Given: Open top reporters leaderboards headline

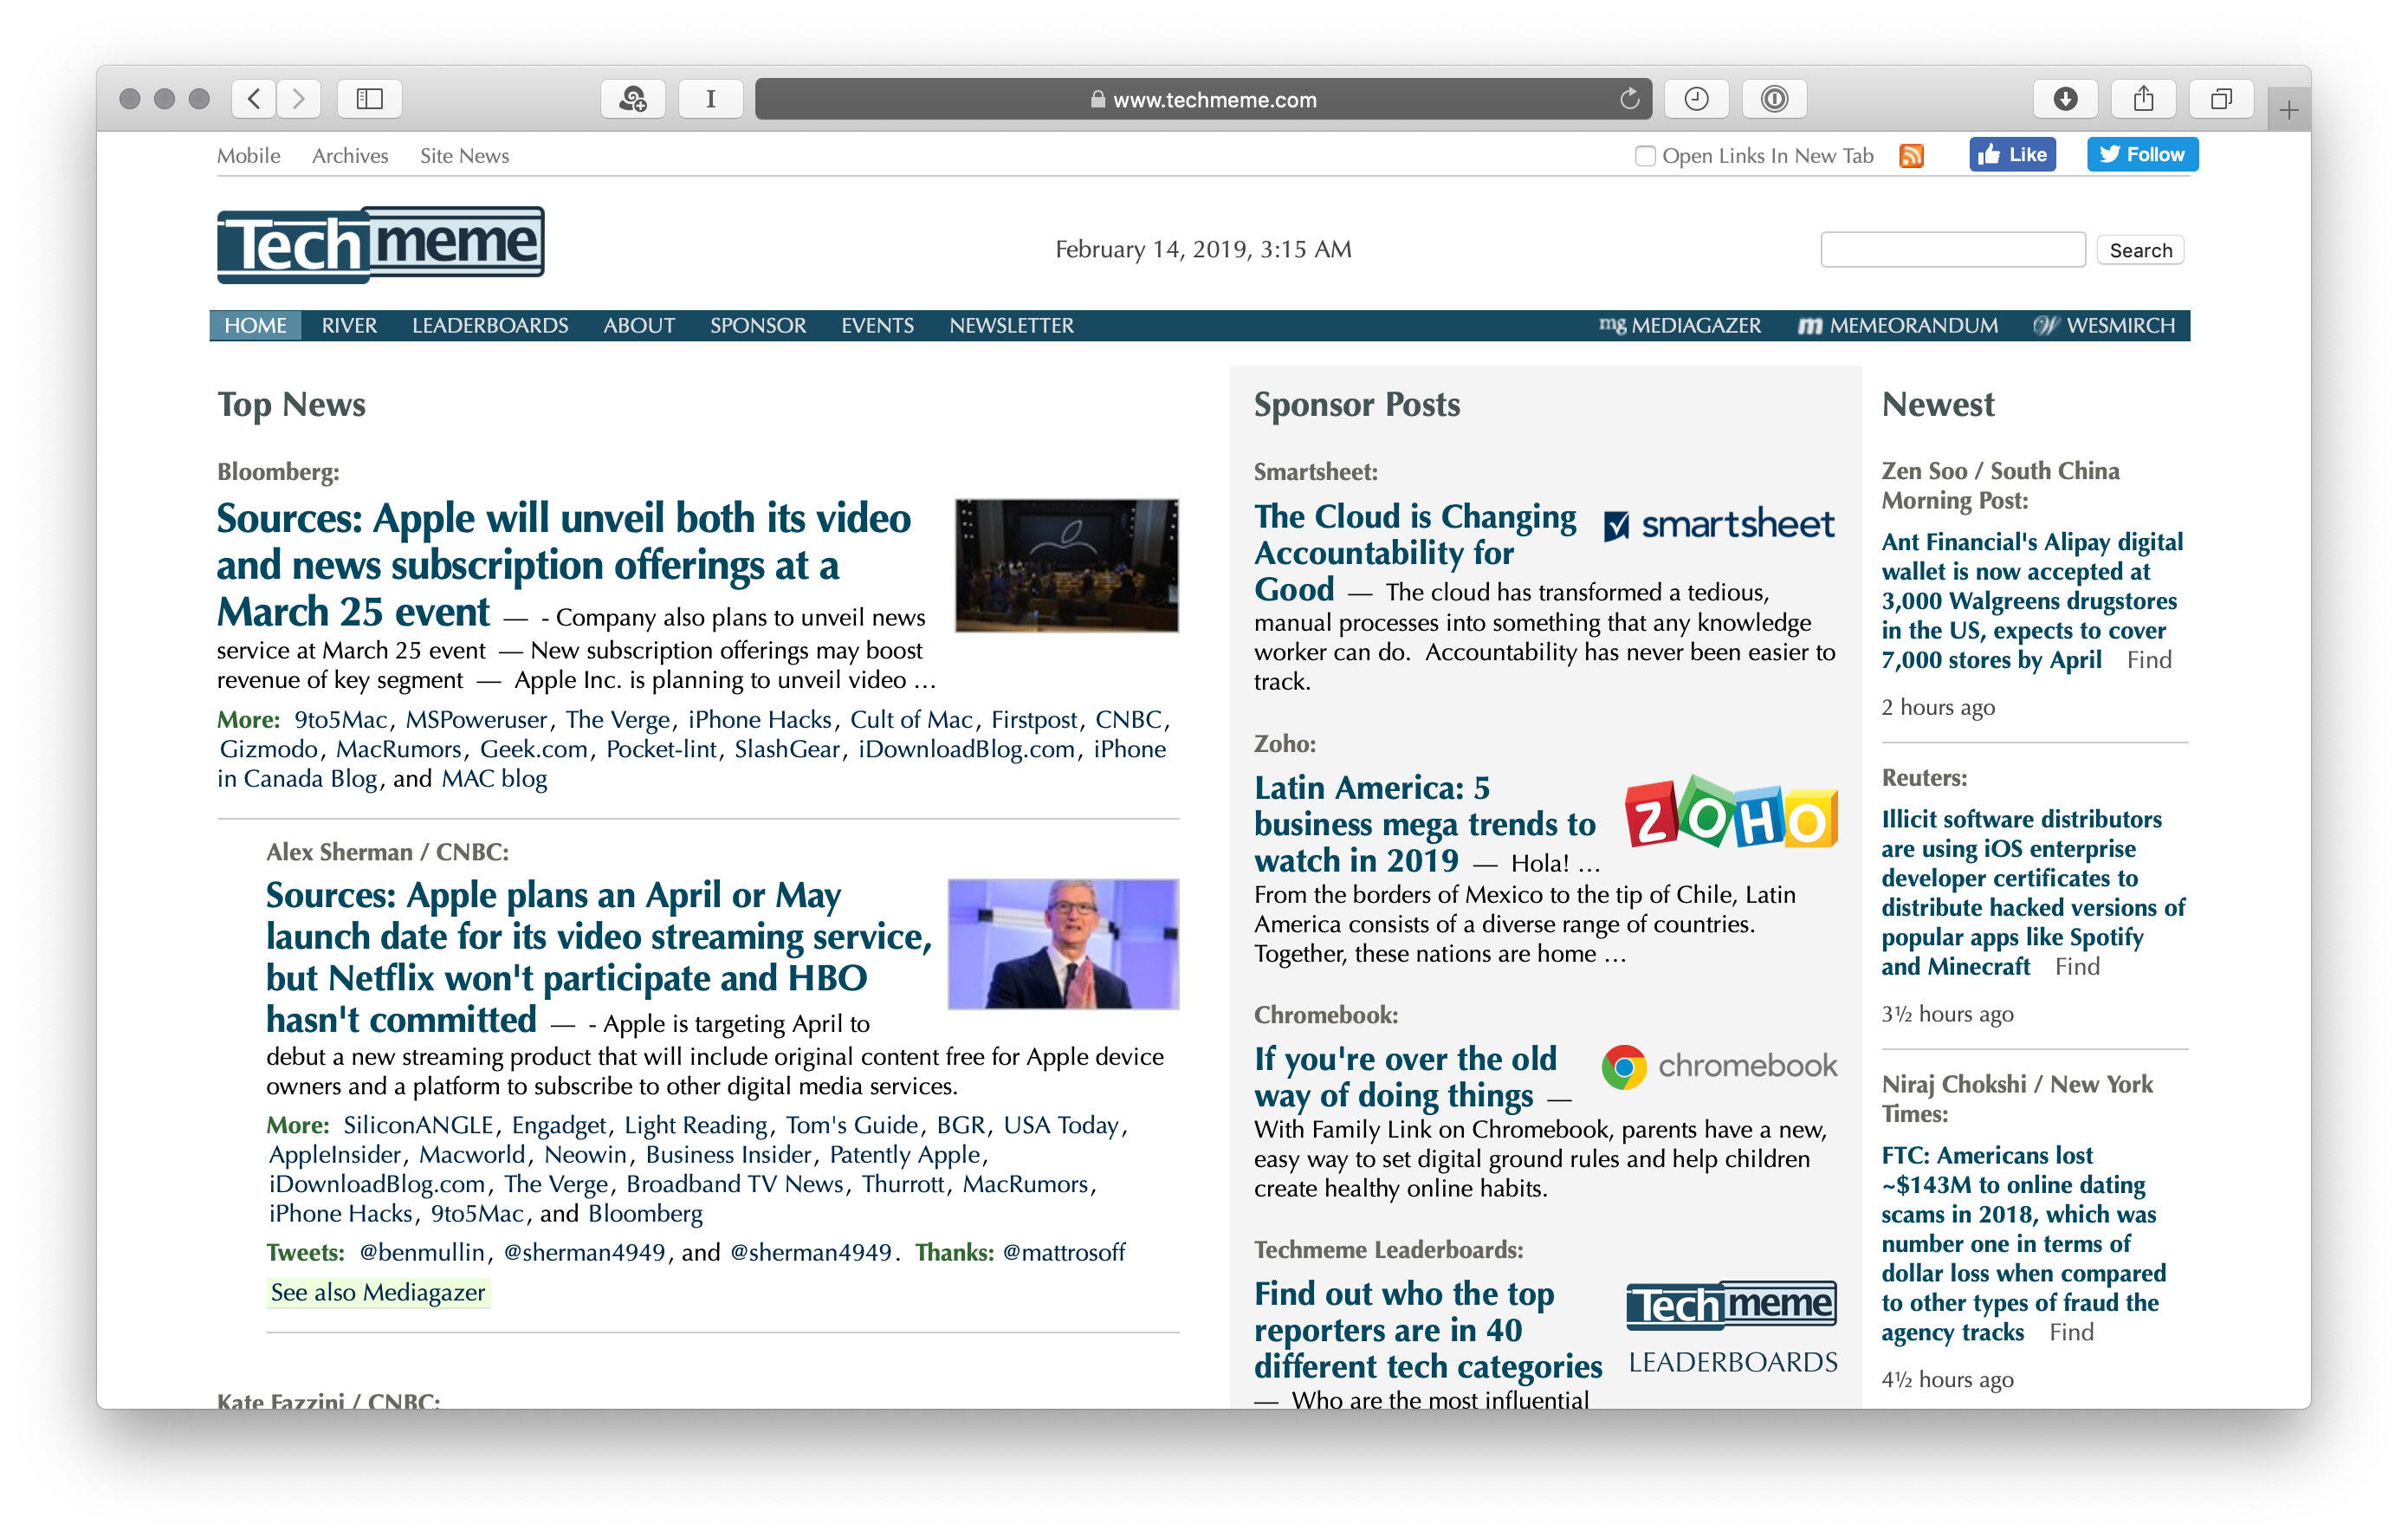Looking at the screenshot, I should 1427,1329.
